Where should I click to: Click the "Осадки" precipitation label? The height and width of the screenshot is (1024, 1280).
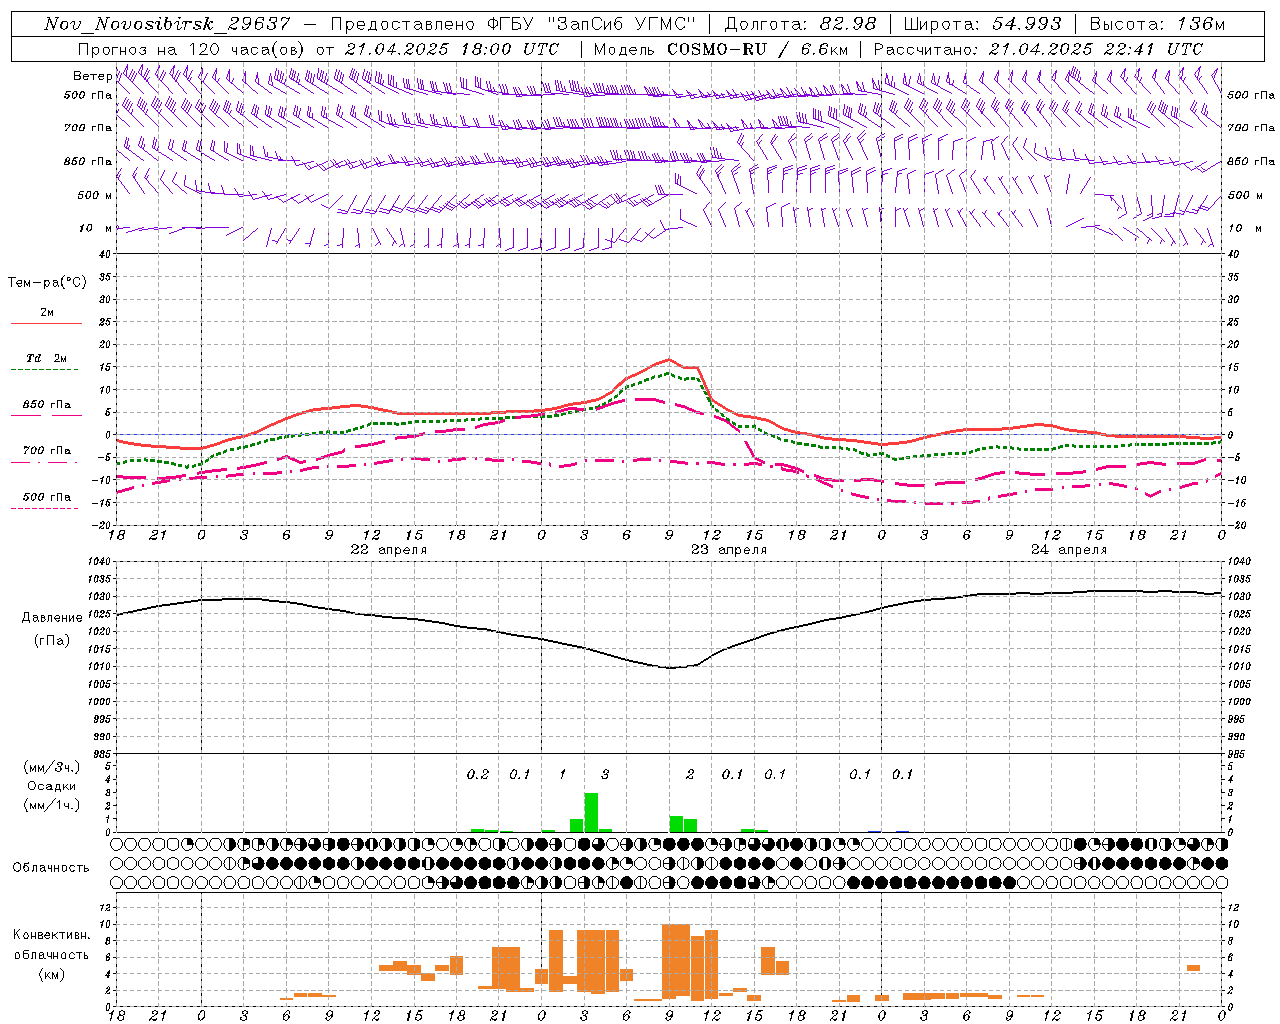(52, 786)
